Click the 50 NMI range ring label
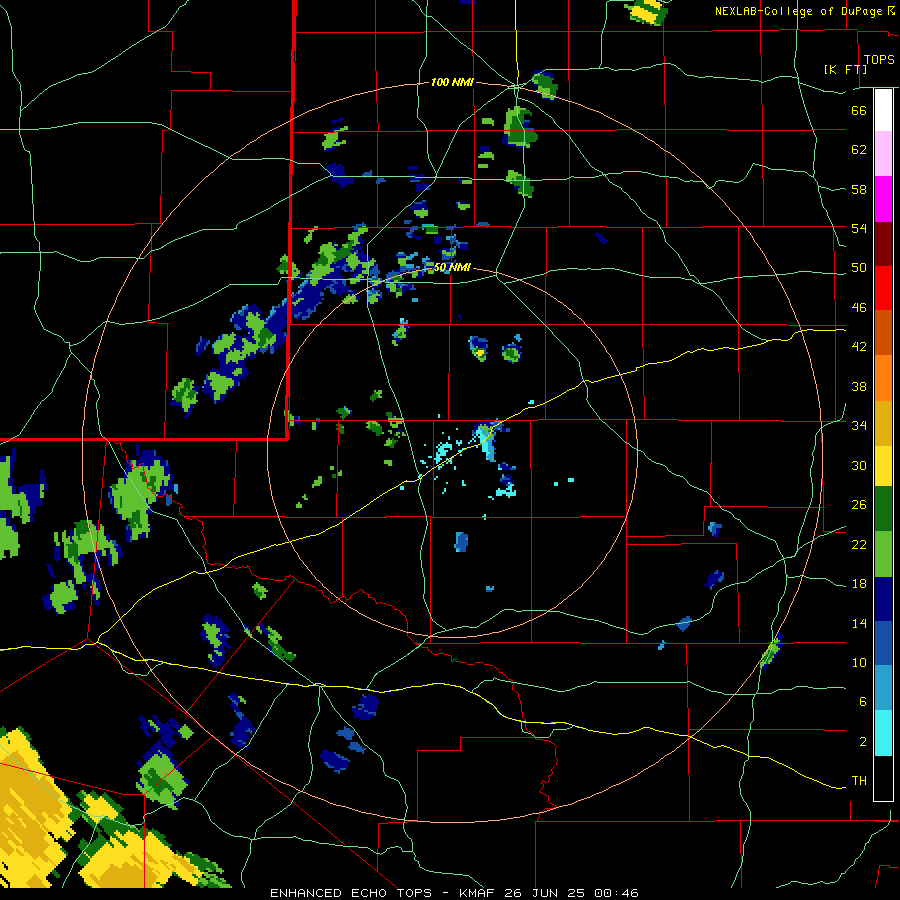900x900 pixels. coord(452,267)
